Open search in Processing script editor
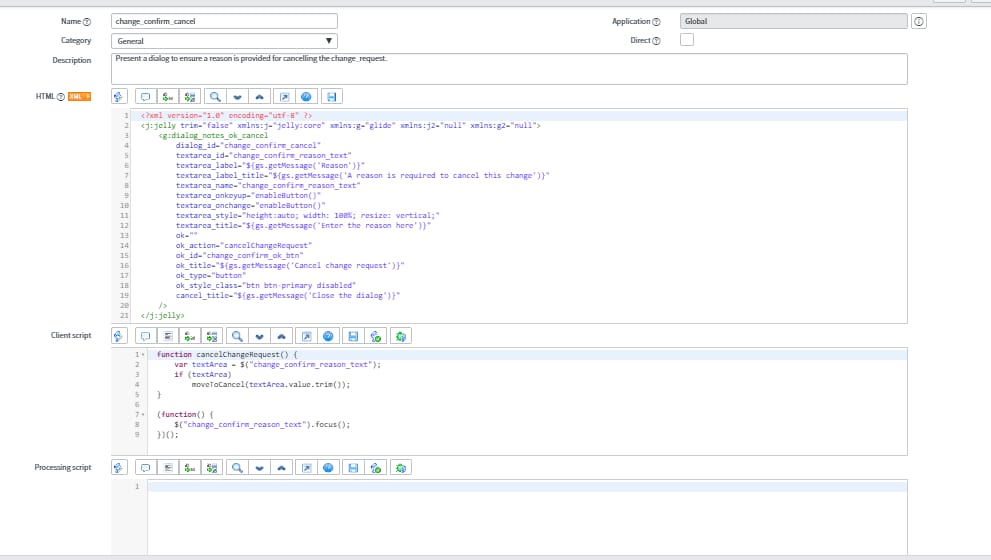Screen dimensions: 991x560 (x=237, y=468)
